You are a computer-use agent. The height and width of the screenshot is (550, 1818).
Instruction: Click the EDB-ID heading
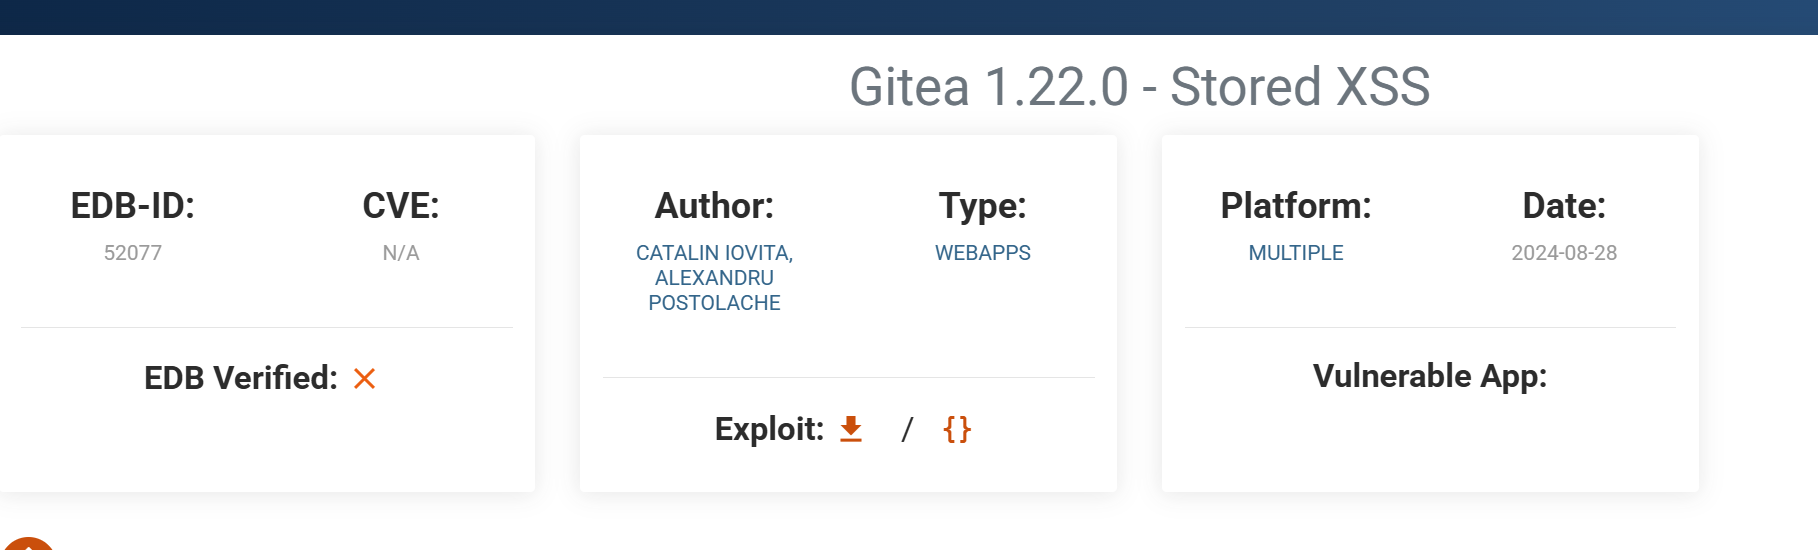(x=133, y=206)
